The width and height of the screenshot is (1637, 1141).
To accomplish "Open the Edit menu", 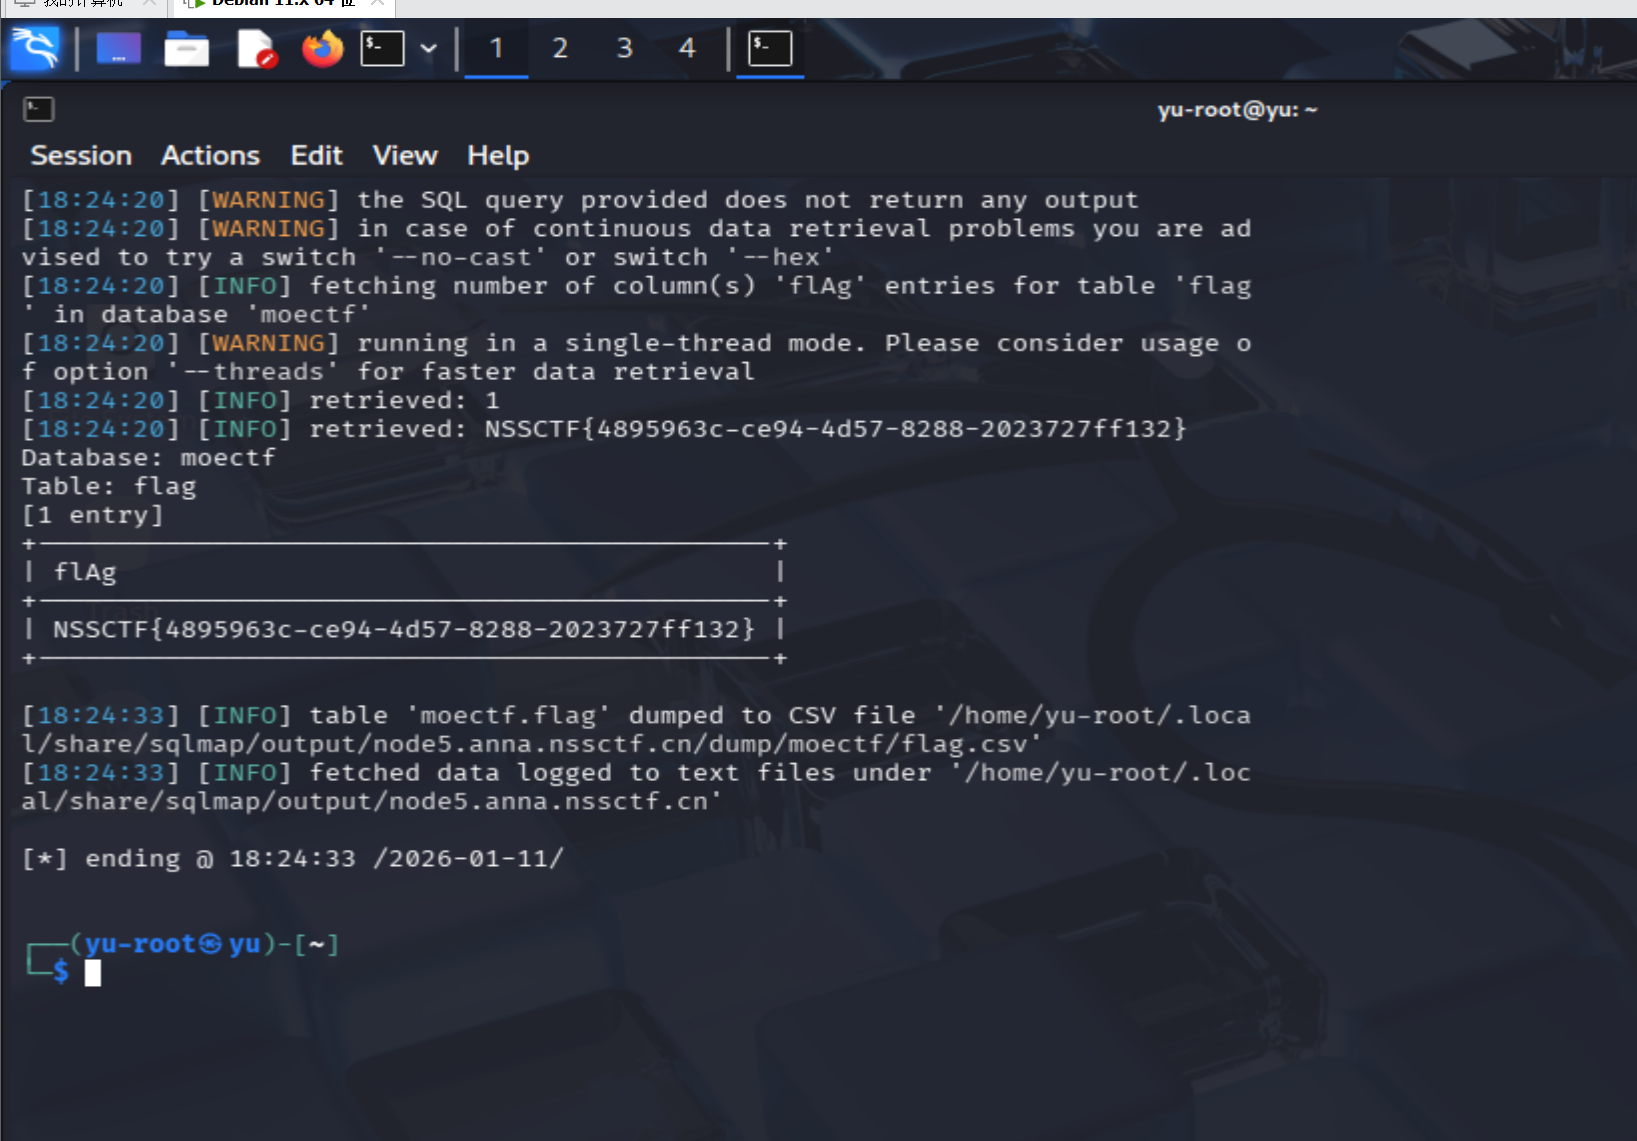I will (x=316, y=156).
